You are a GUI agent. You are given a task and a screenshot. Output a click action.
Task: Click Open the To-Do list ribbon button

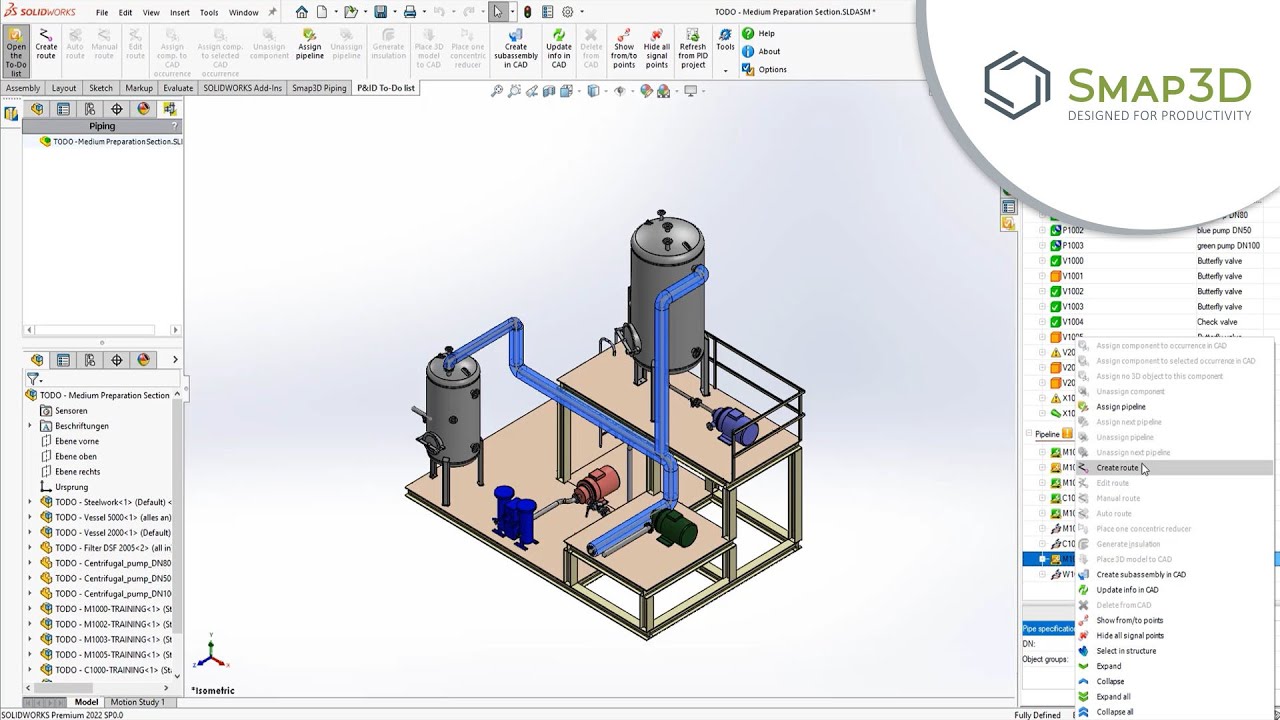16,52
